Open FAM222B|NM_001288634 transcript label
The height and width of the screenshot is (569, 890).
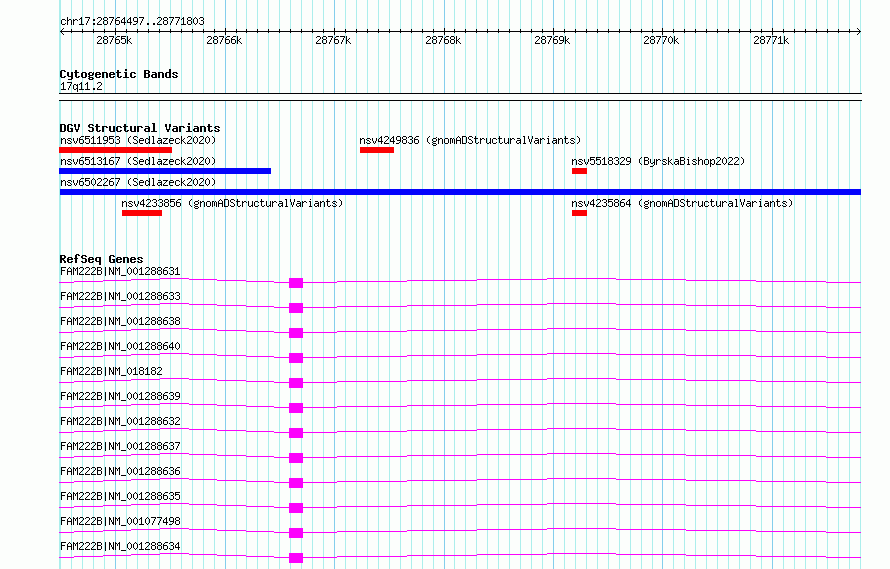[120, 546]
